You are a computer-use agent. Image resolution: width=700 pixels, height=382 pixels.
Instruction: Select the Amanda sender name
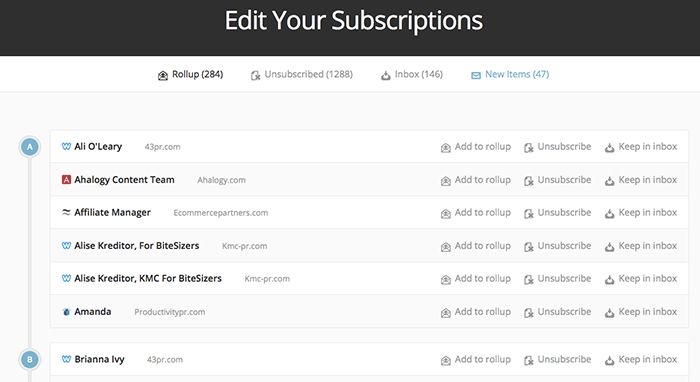(93, 312)
